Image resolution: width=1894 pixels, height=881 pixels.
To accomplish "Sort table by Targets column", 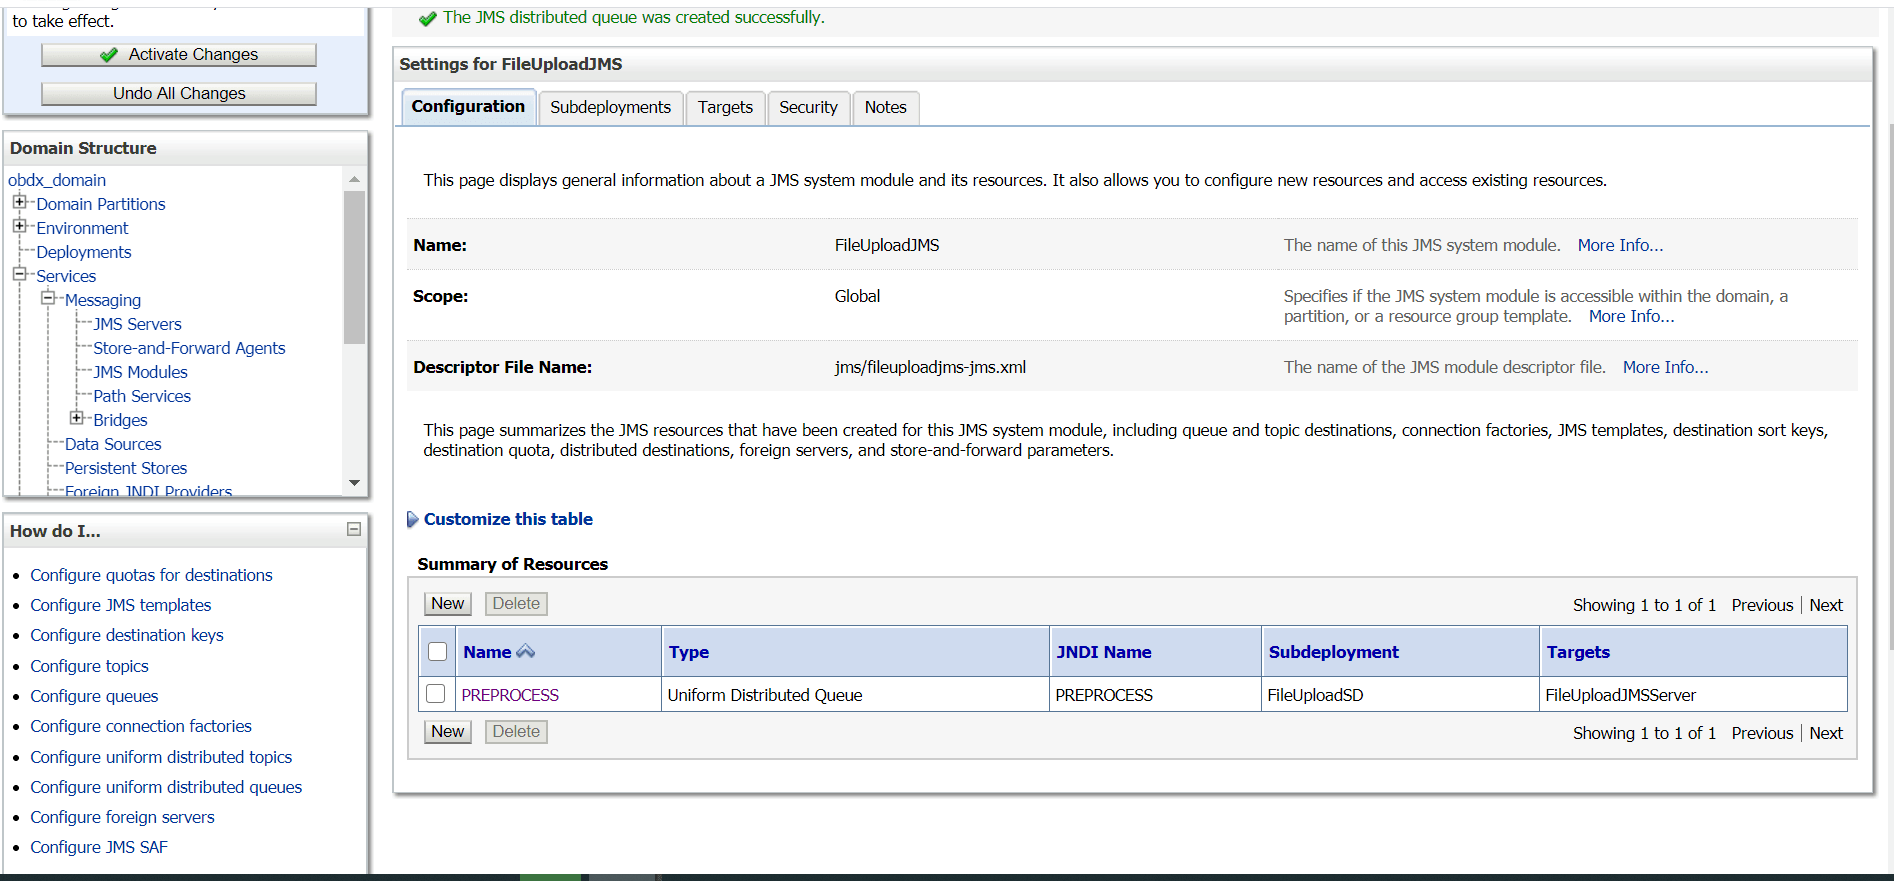I will 1578,652.
